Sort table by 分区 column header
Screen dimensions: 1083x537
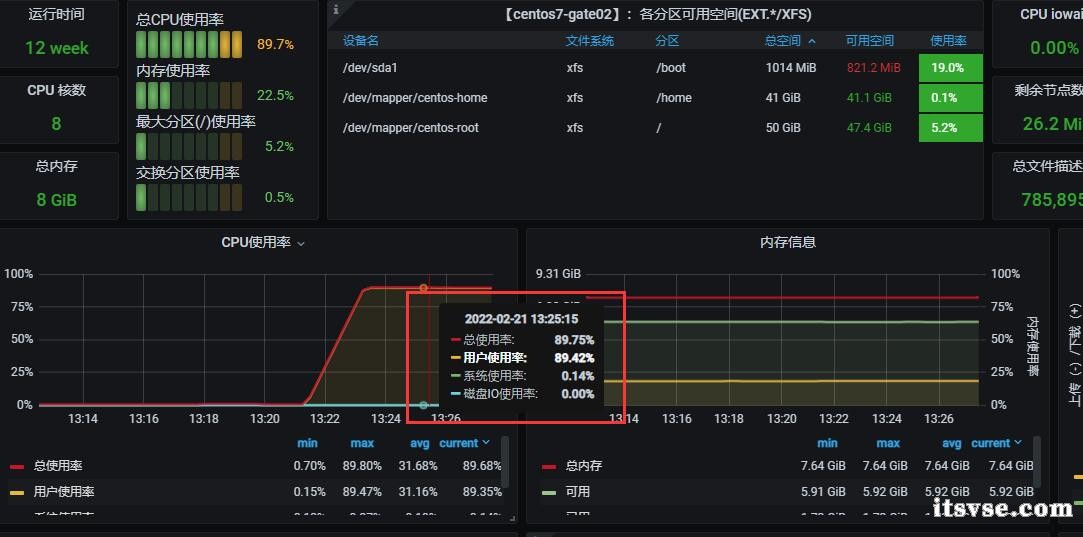[667, 41]
